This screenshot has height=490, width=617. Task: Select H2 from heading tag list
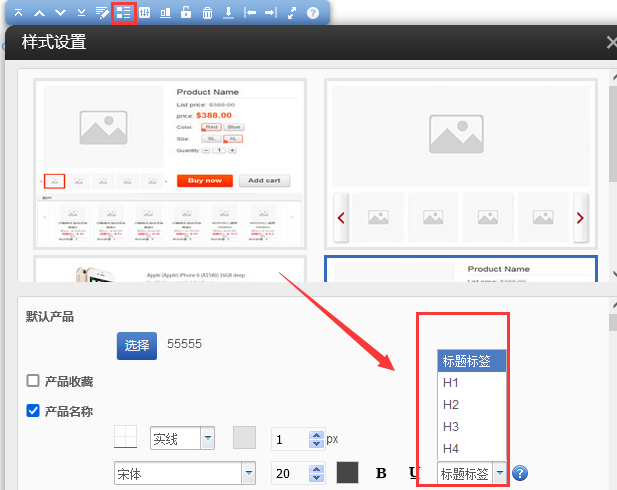tap(451, 404)
